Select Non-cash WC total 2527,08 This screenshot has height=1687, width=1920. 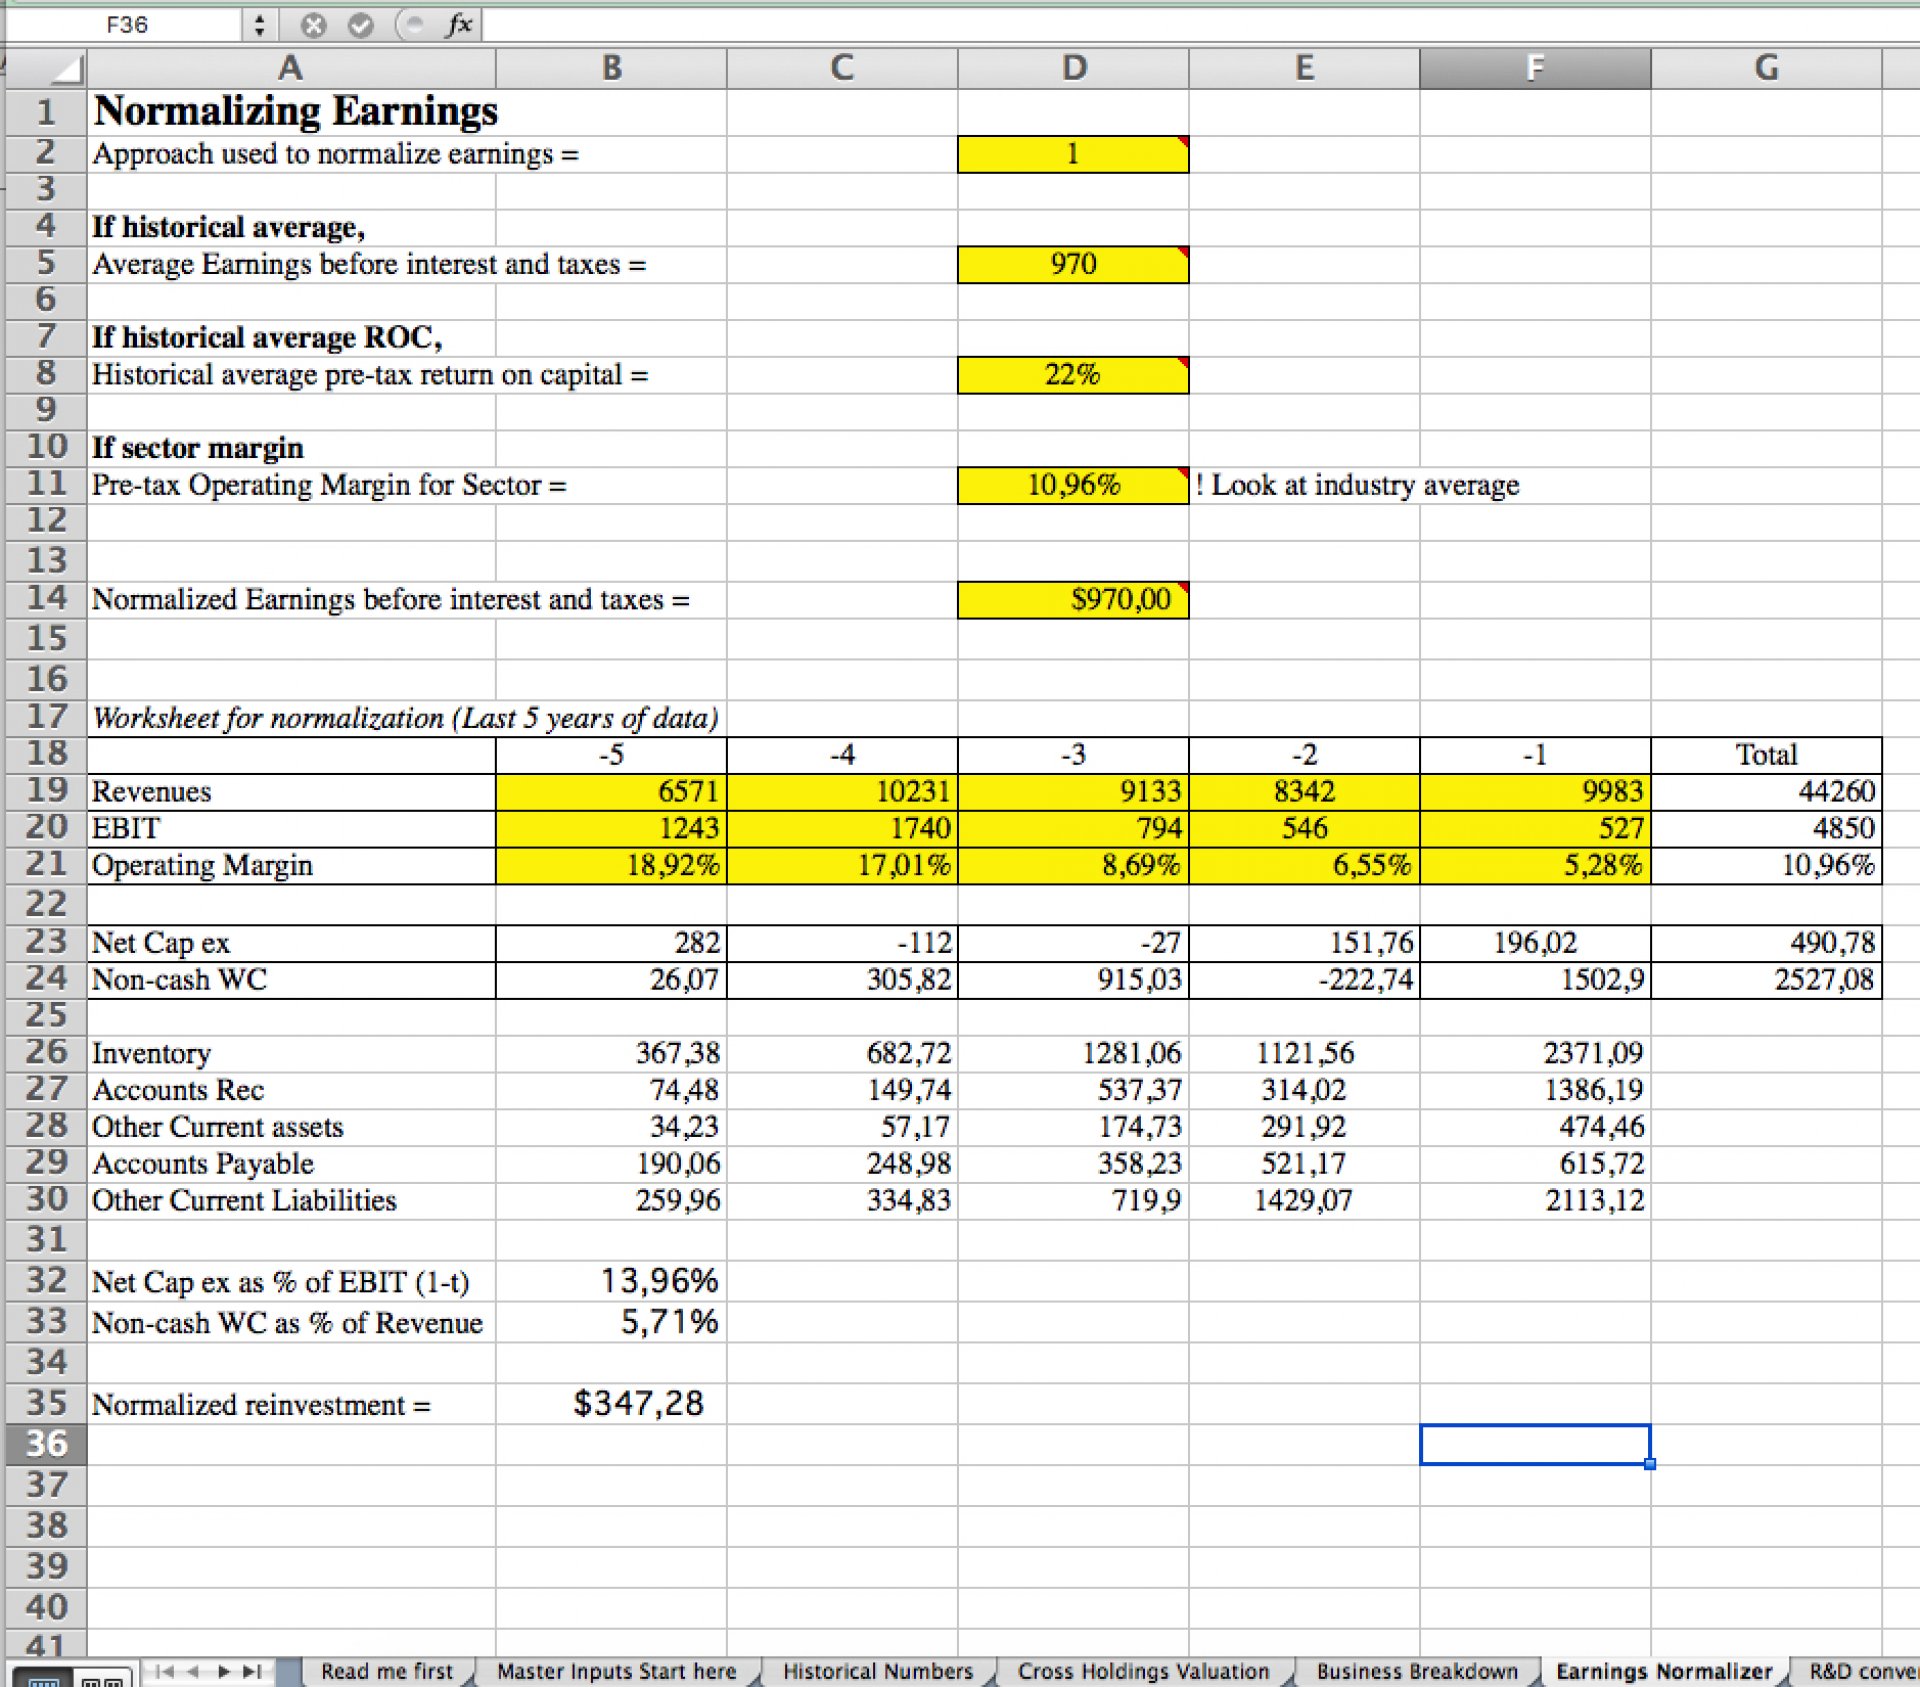tap(1766, 980)
